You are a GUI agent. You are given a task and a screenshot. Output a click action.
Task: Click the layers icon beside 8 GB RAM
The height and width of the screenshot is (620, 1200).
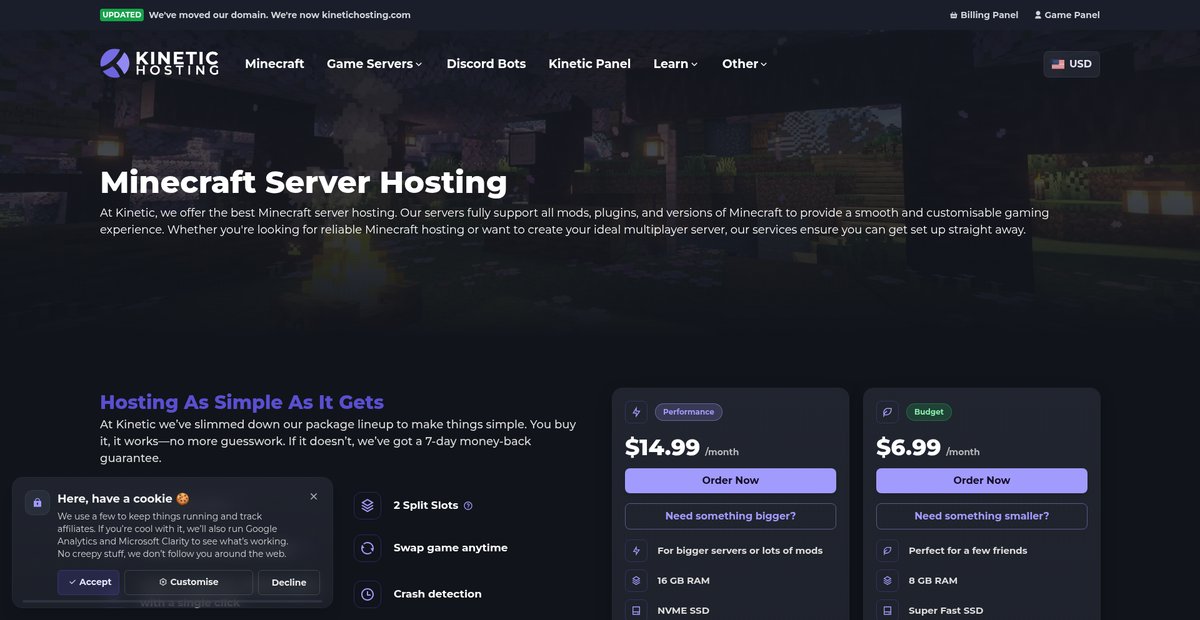tap(887, 581)
